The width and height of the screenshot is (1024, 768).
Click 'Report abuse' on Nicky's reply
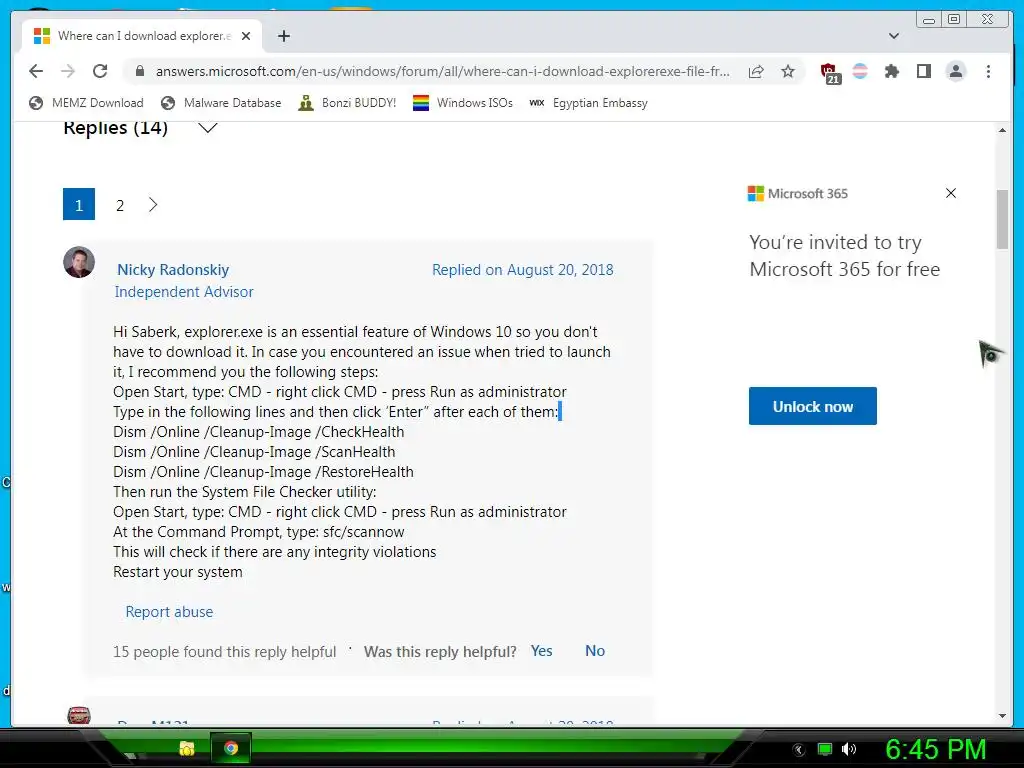tap(169, 612)
